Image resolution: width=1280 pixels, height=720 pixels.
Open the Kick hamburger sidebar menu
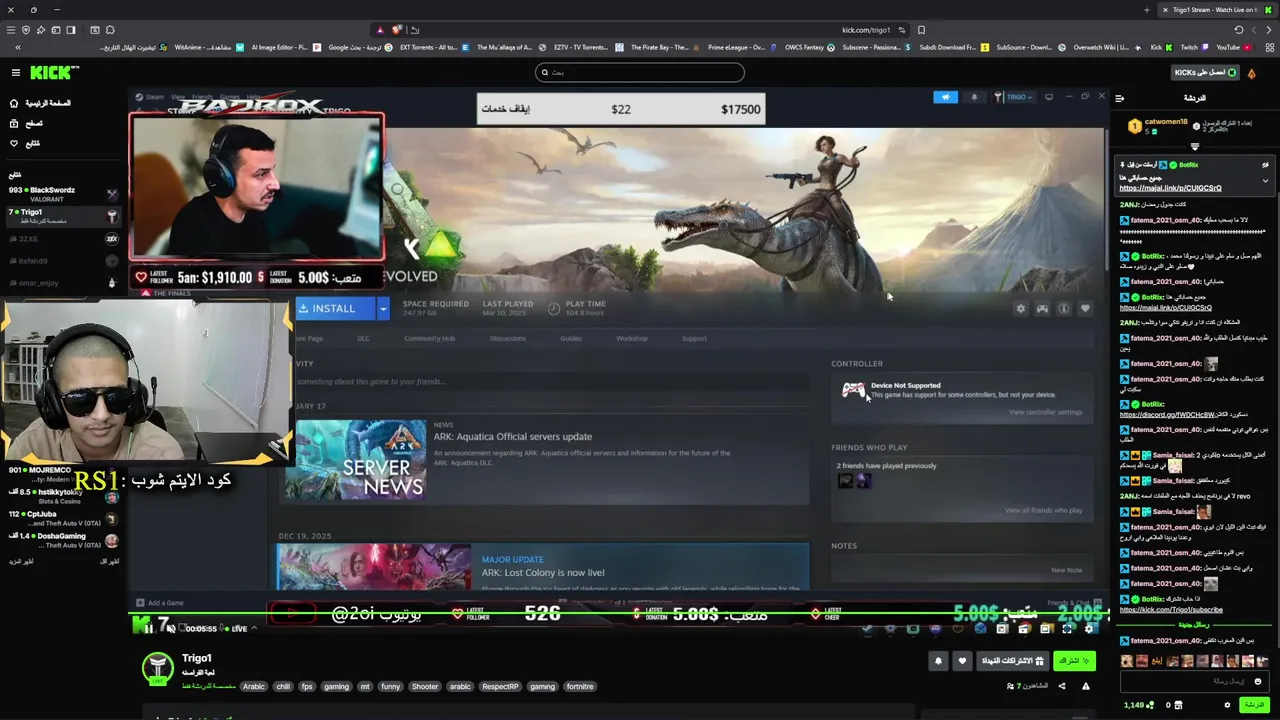pyautogui.click(x=15, y=72)
